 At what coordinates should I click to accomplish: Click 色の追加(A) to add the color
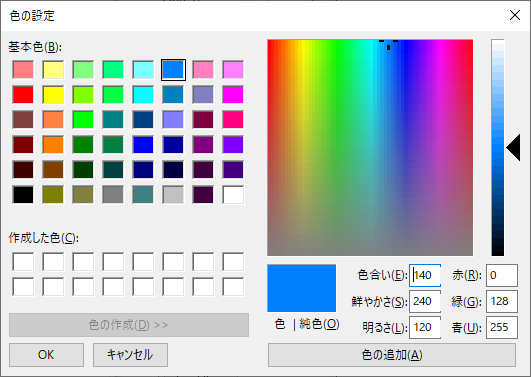[392, 355]
